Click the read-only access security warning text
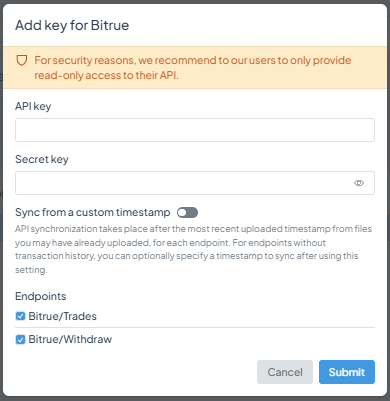Screen dimensions: 390x401 pos(193,68)
